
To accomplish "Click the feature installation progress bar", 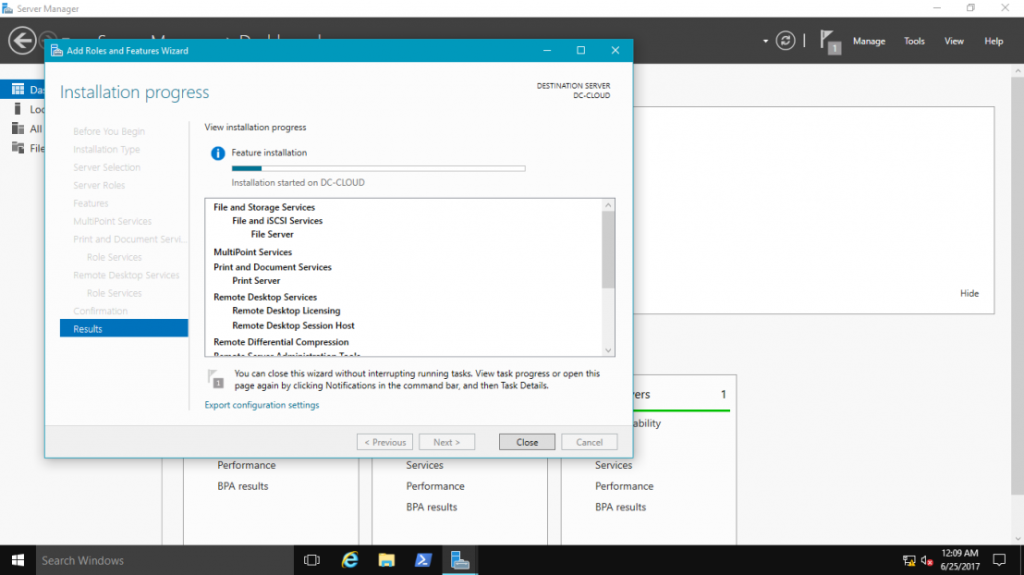I will point(378,169).
